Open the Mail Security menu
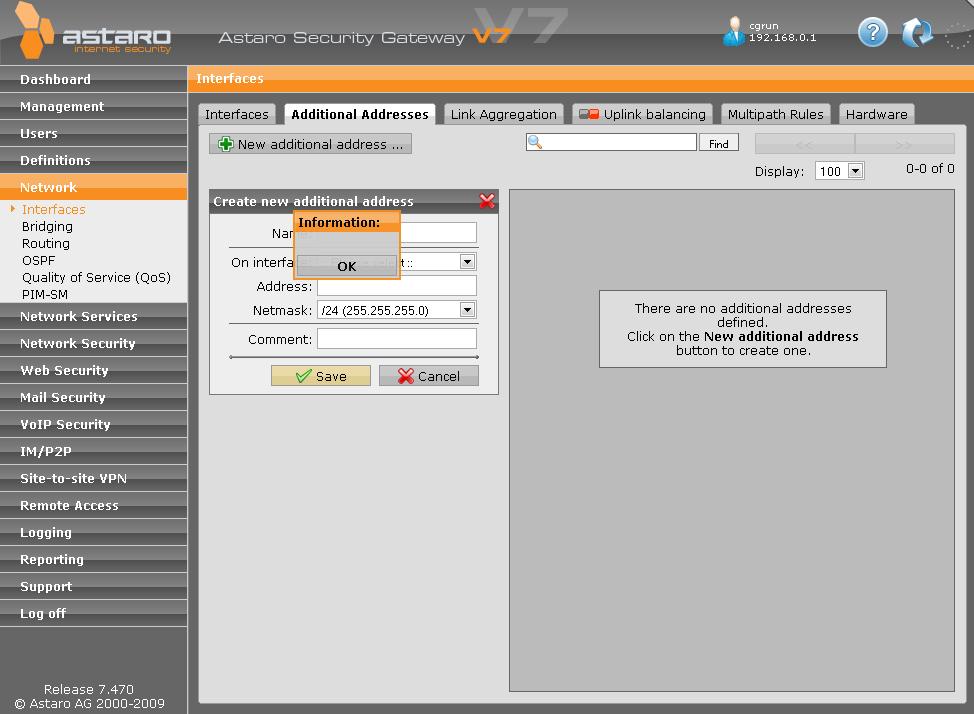Image resolution: width=974 pixels, height=714 pixels. click(93, 397)
